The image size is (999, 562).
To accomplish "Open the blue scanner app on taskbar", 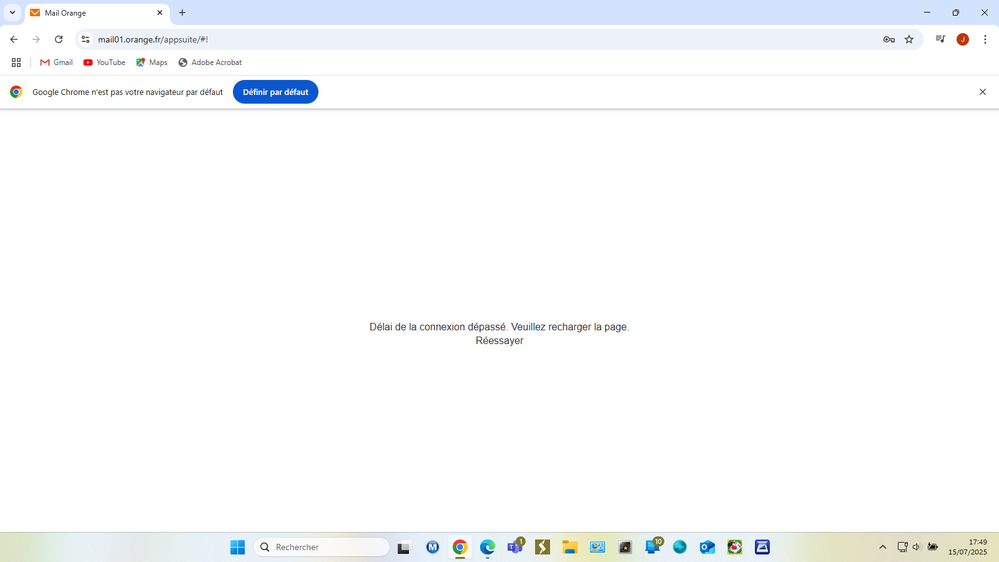I will tap(762, 547).
